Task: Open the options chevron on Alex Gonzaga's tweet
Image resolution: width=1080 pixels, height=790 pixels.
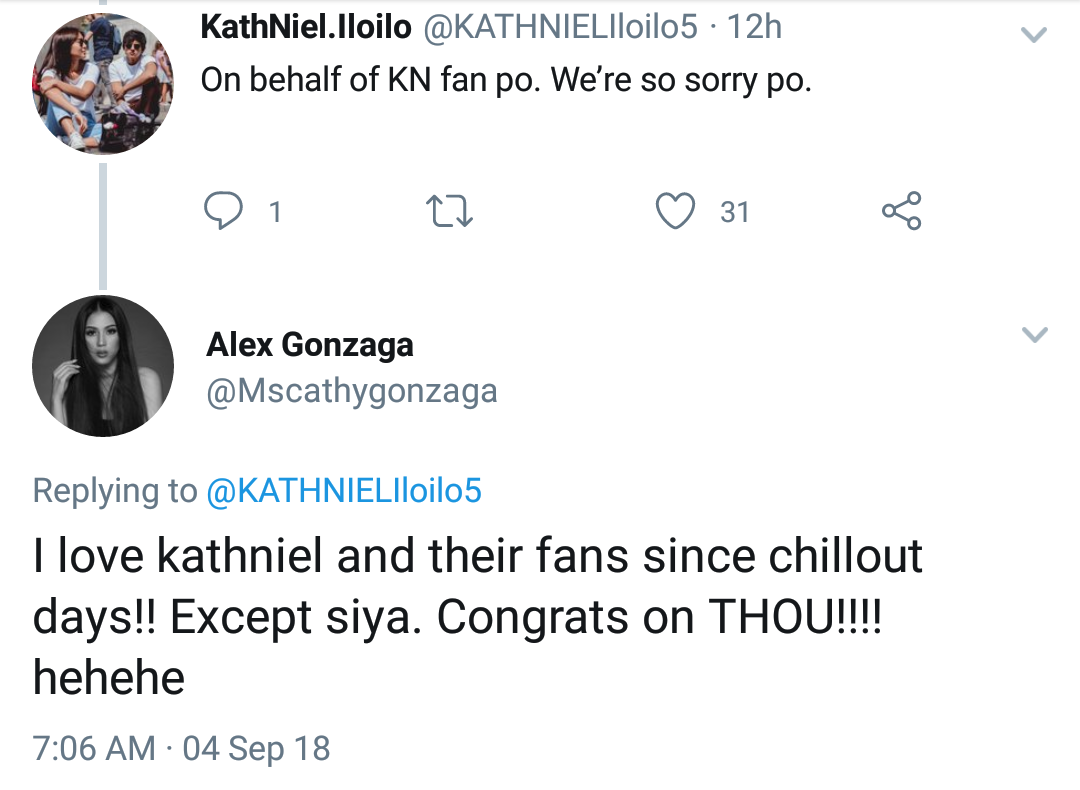Action: pyautogui.click(x=1035, y=334)
